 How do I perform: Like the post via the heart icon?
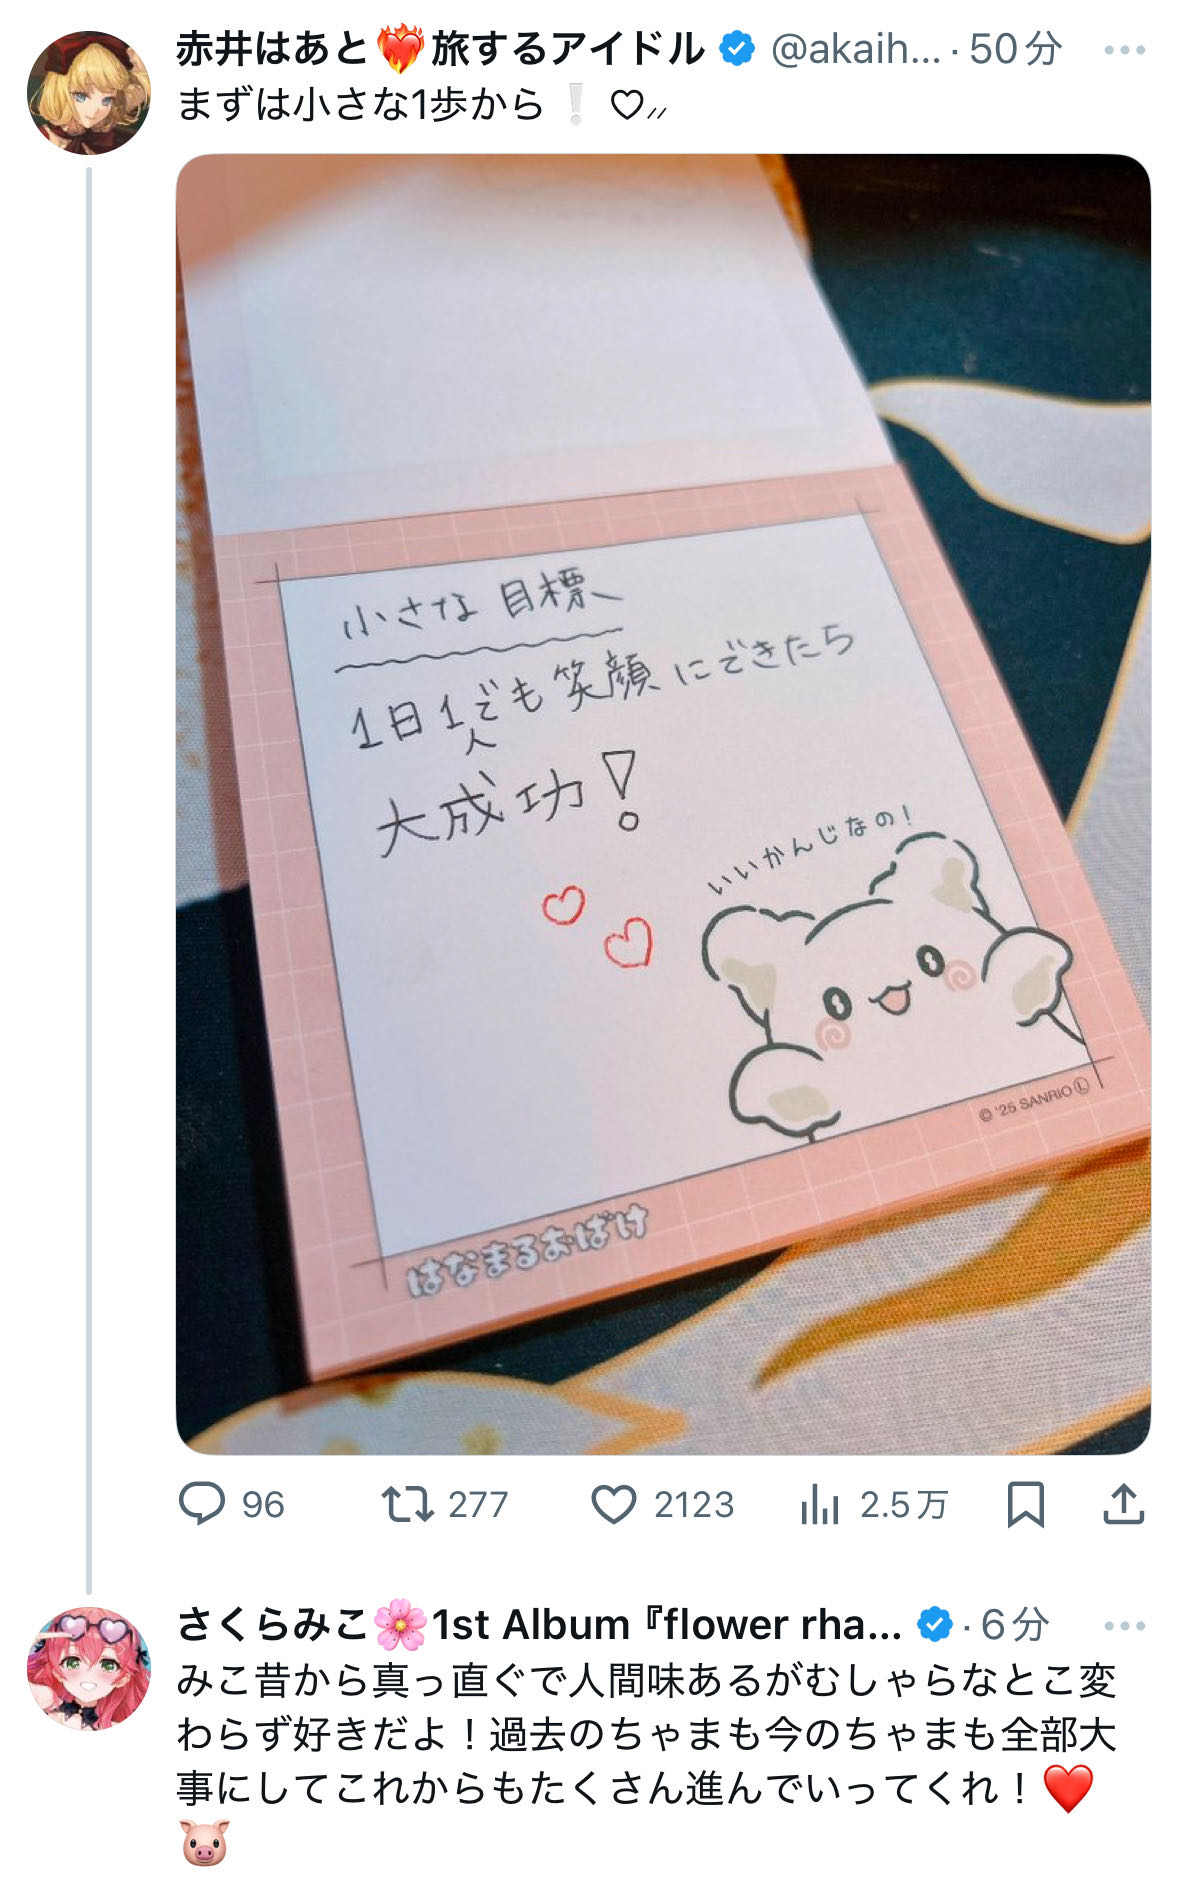(614, 1504)
